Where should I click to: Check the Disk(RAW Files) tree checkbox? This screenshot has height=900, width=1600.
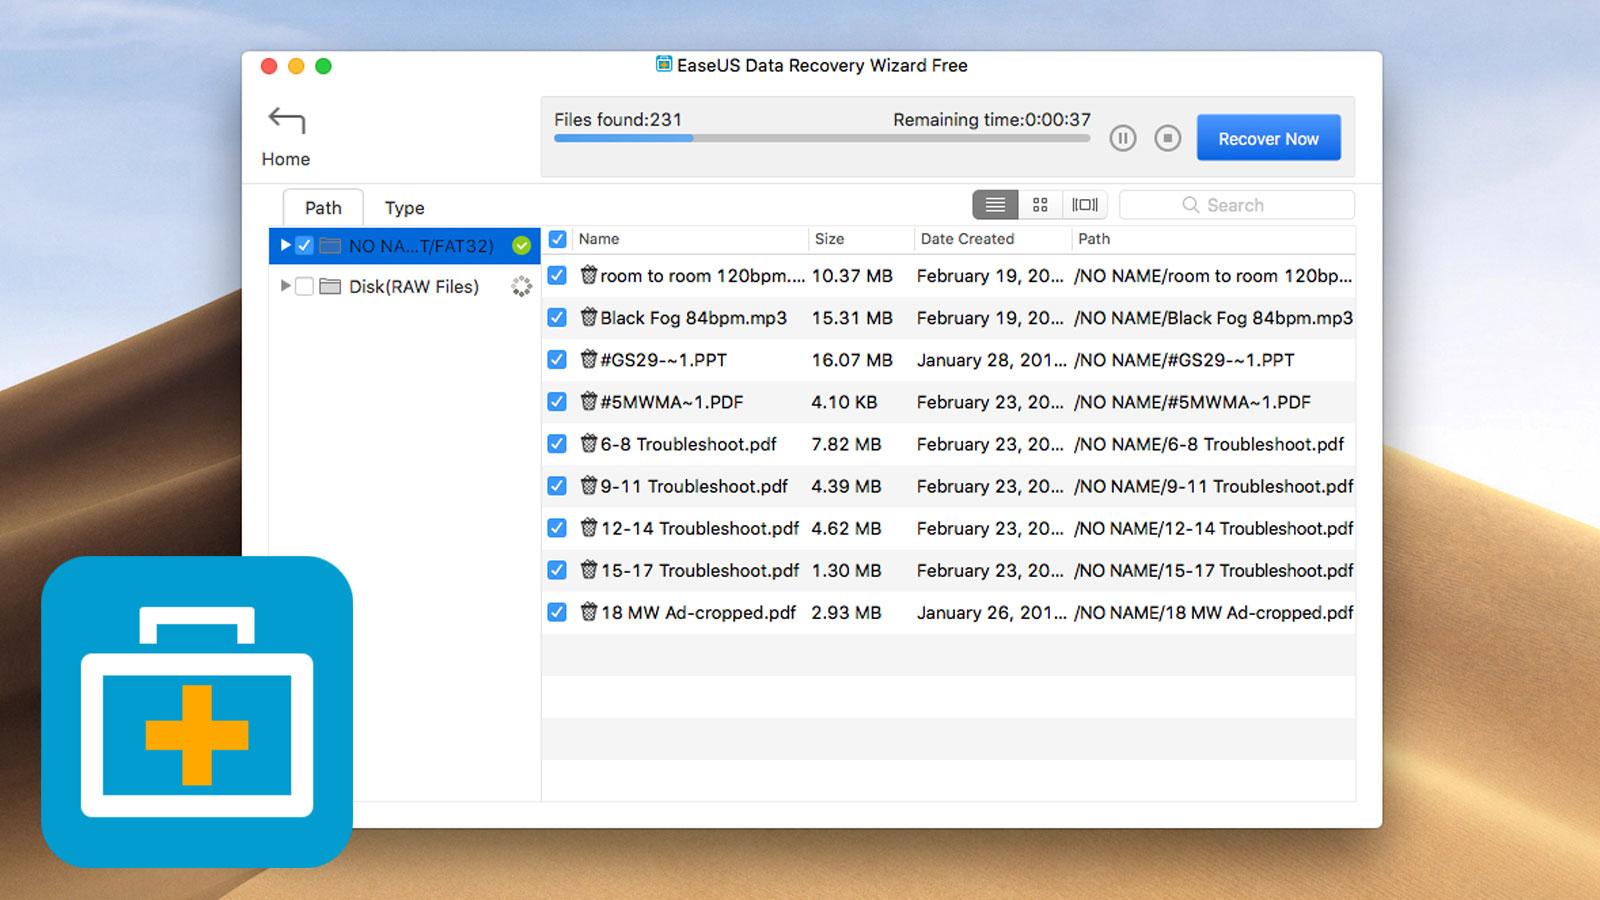[x=304, y=286]
